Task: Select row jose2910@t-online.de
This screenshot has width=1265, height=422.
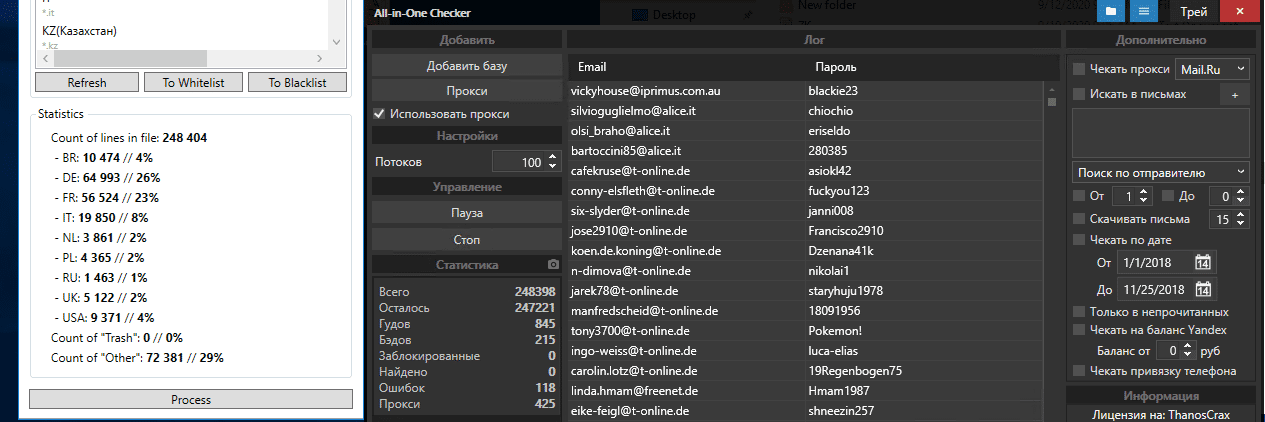Action: point(805,231)
